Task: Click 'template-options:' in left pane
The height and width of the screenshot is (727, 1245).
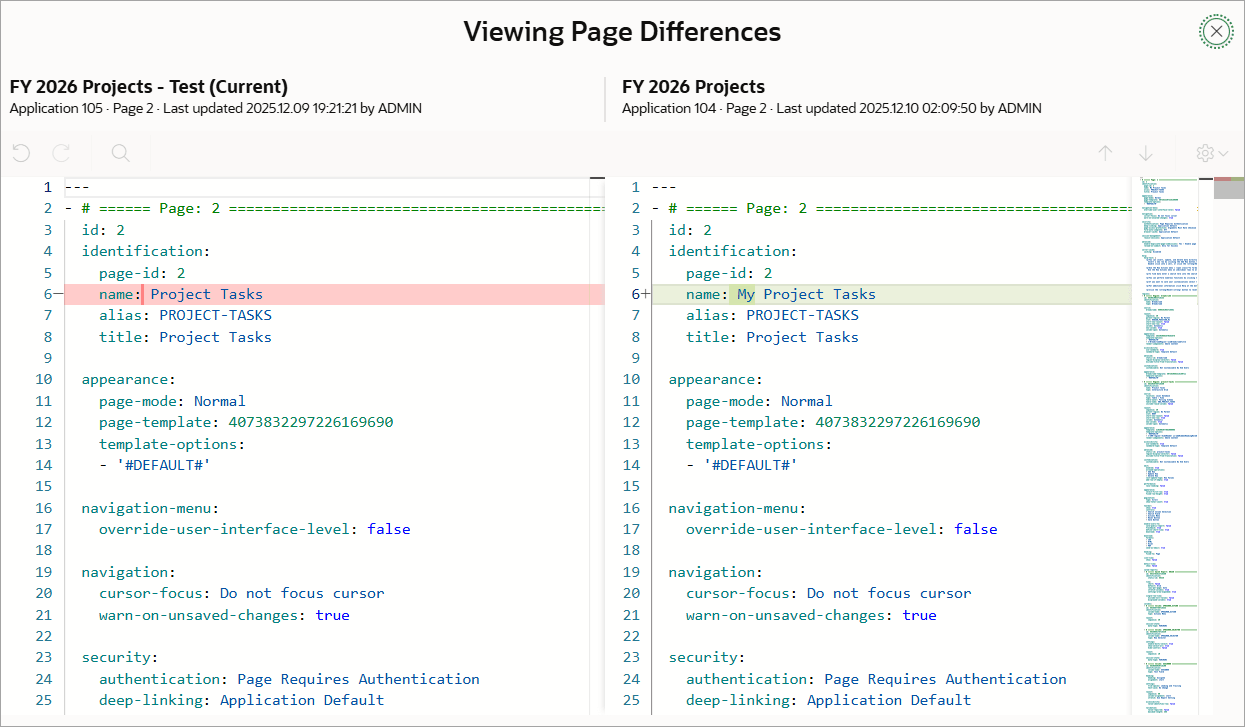Action: click(172, 444)
